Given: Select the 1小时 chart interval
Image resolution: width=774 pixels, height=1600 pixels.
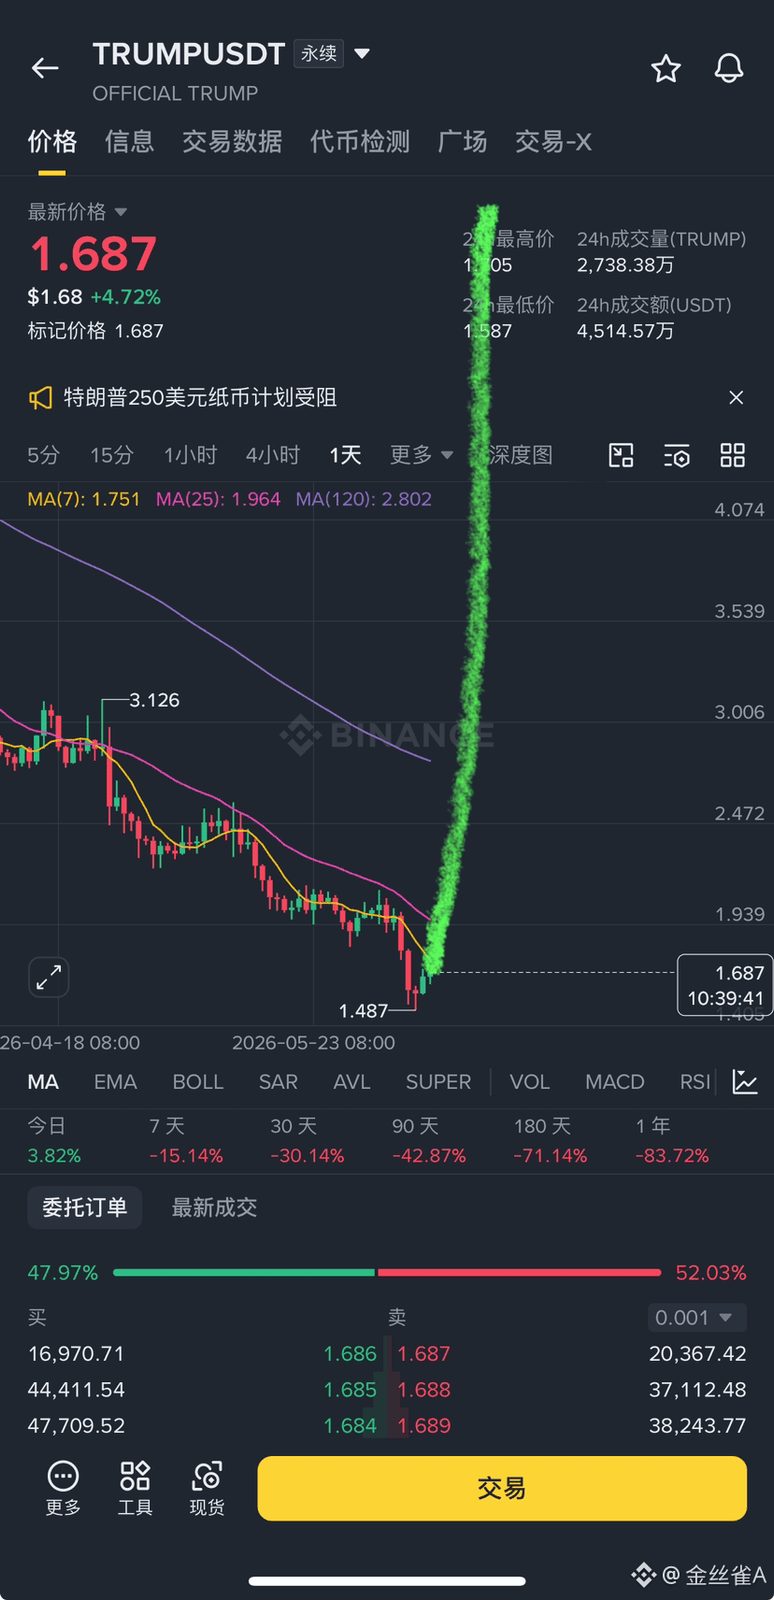Looking at the screenshot, I should pyautogui.click(x=190, y=455).
